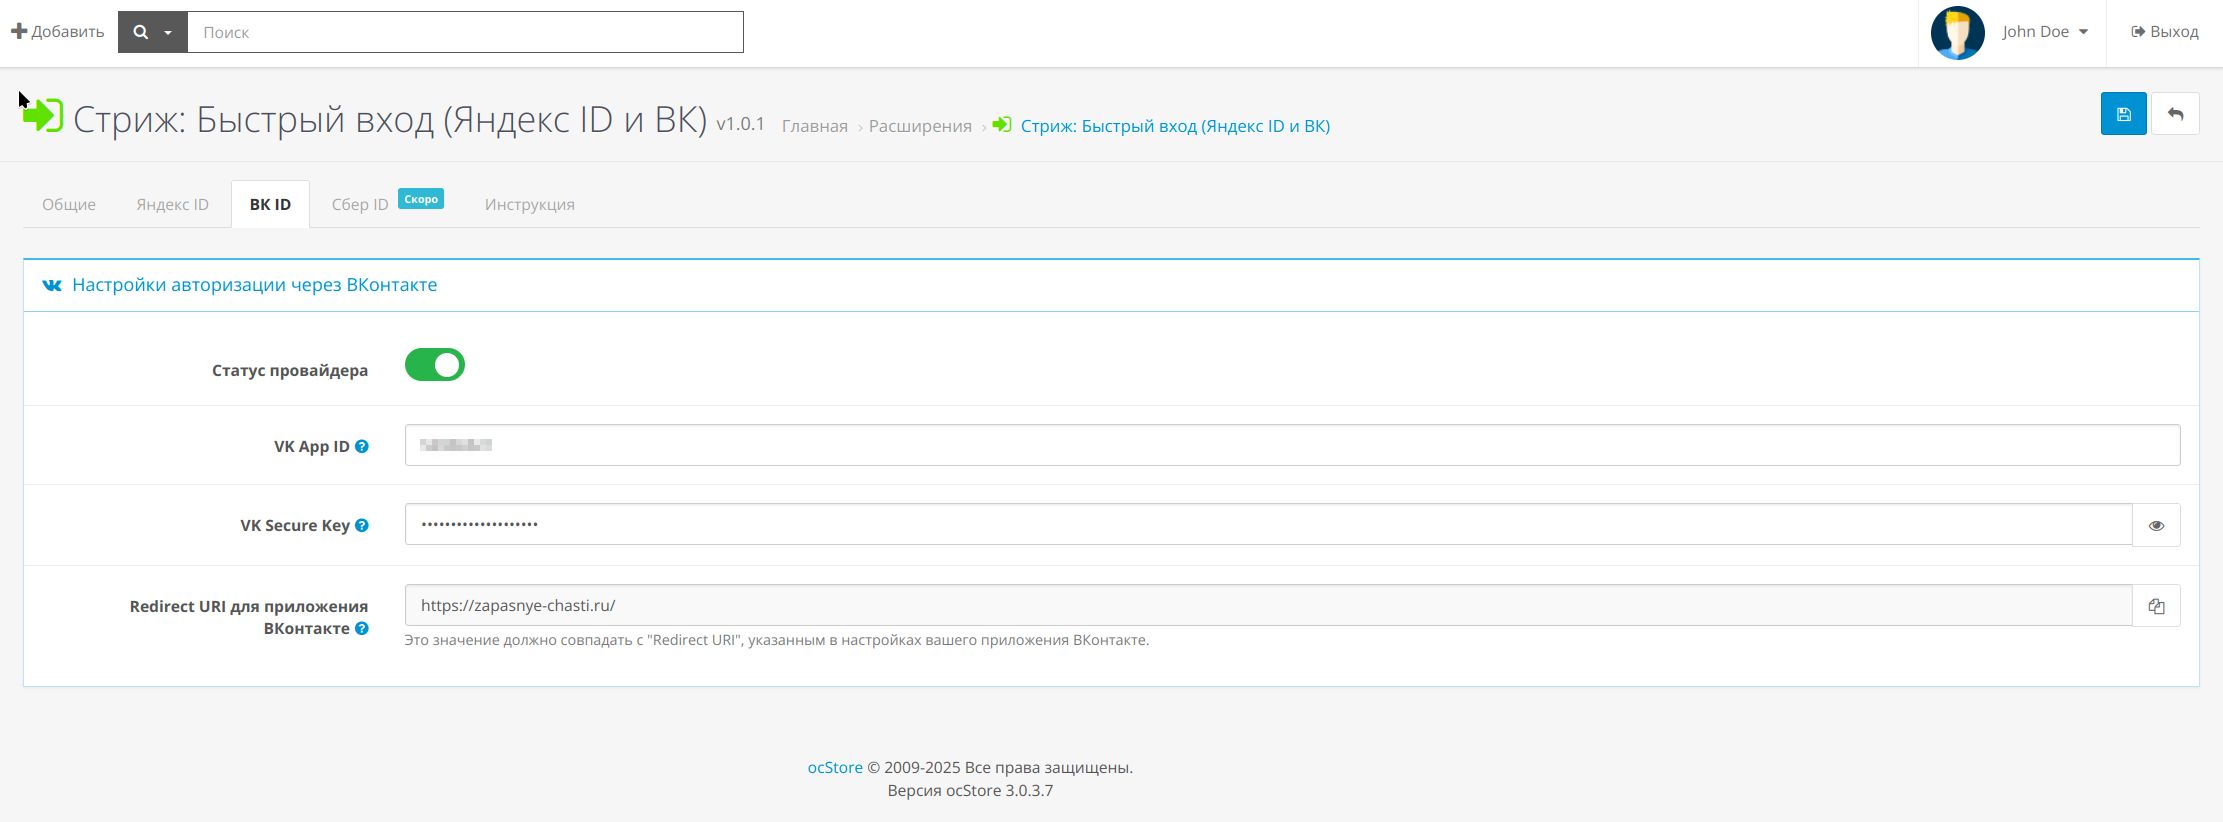Click 'Настройки авторизации через ВКонтакте' heading
The width and height of the screenshot is (2223, 822).
(x=255, y=285)
